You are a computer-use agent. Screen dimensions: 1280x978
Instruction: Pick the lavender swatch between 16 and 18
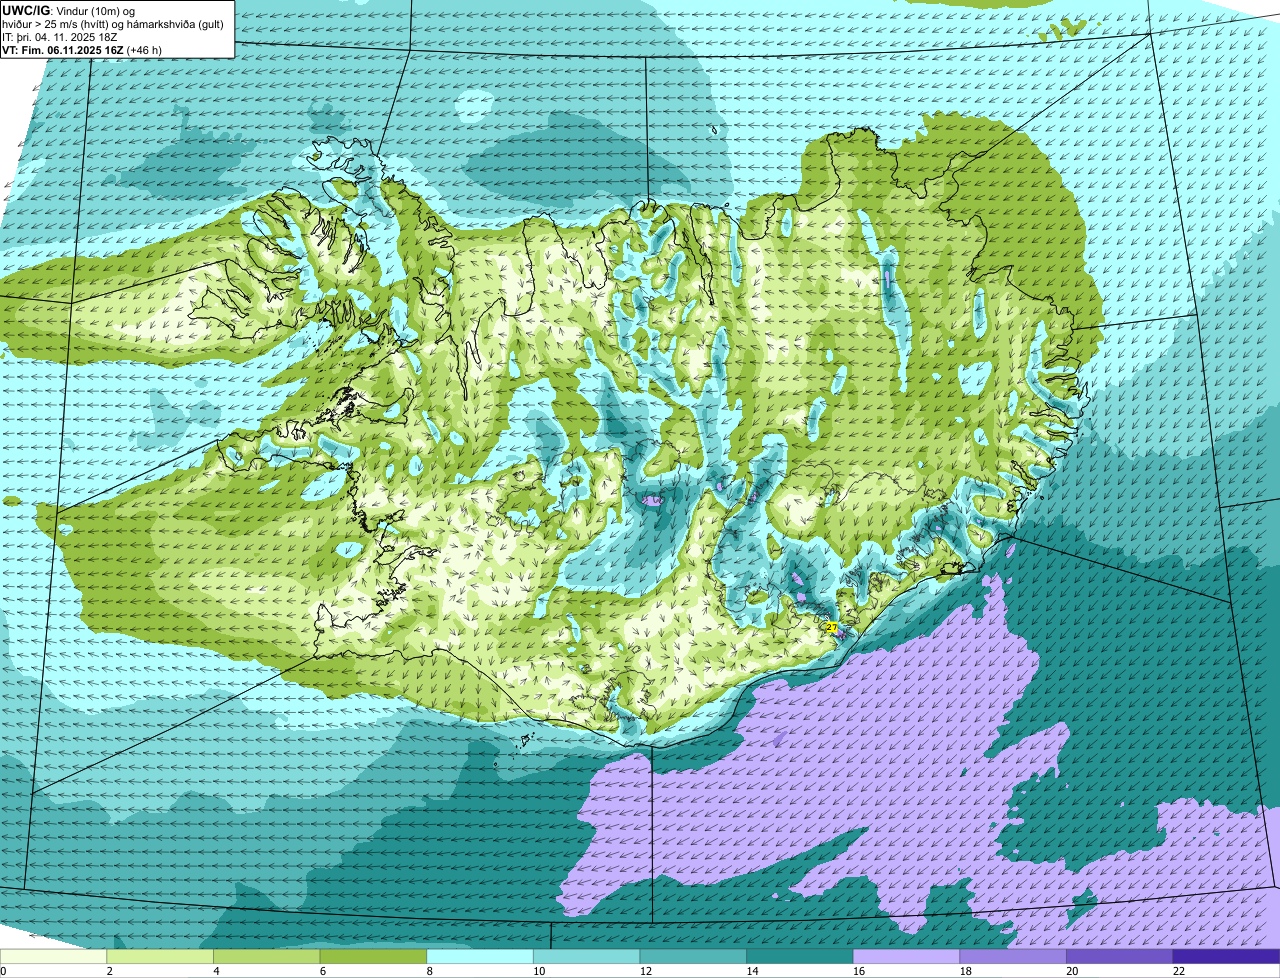906,956
